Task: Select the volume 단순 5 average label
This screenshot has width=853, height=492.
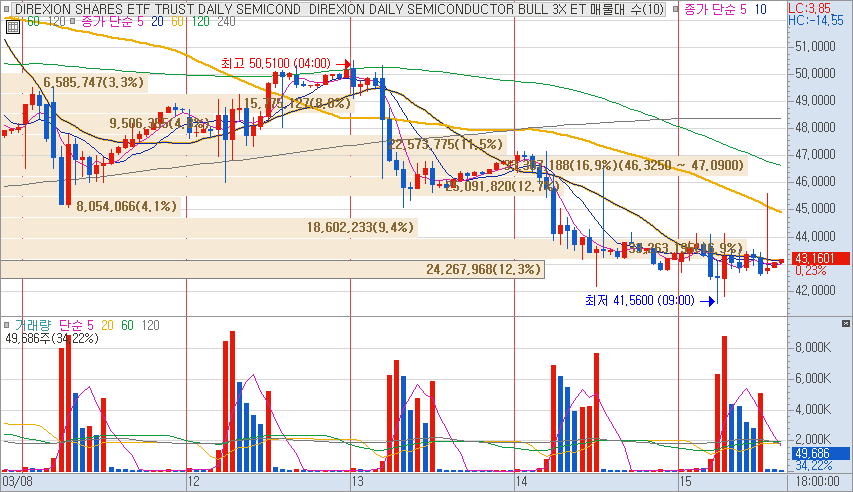Action: tap(76, 325)
